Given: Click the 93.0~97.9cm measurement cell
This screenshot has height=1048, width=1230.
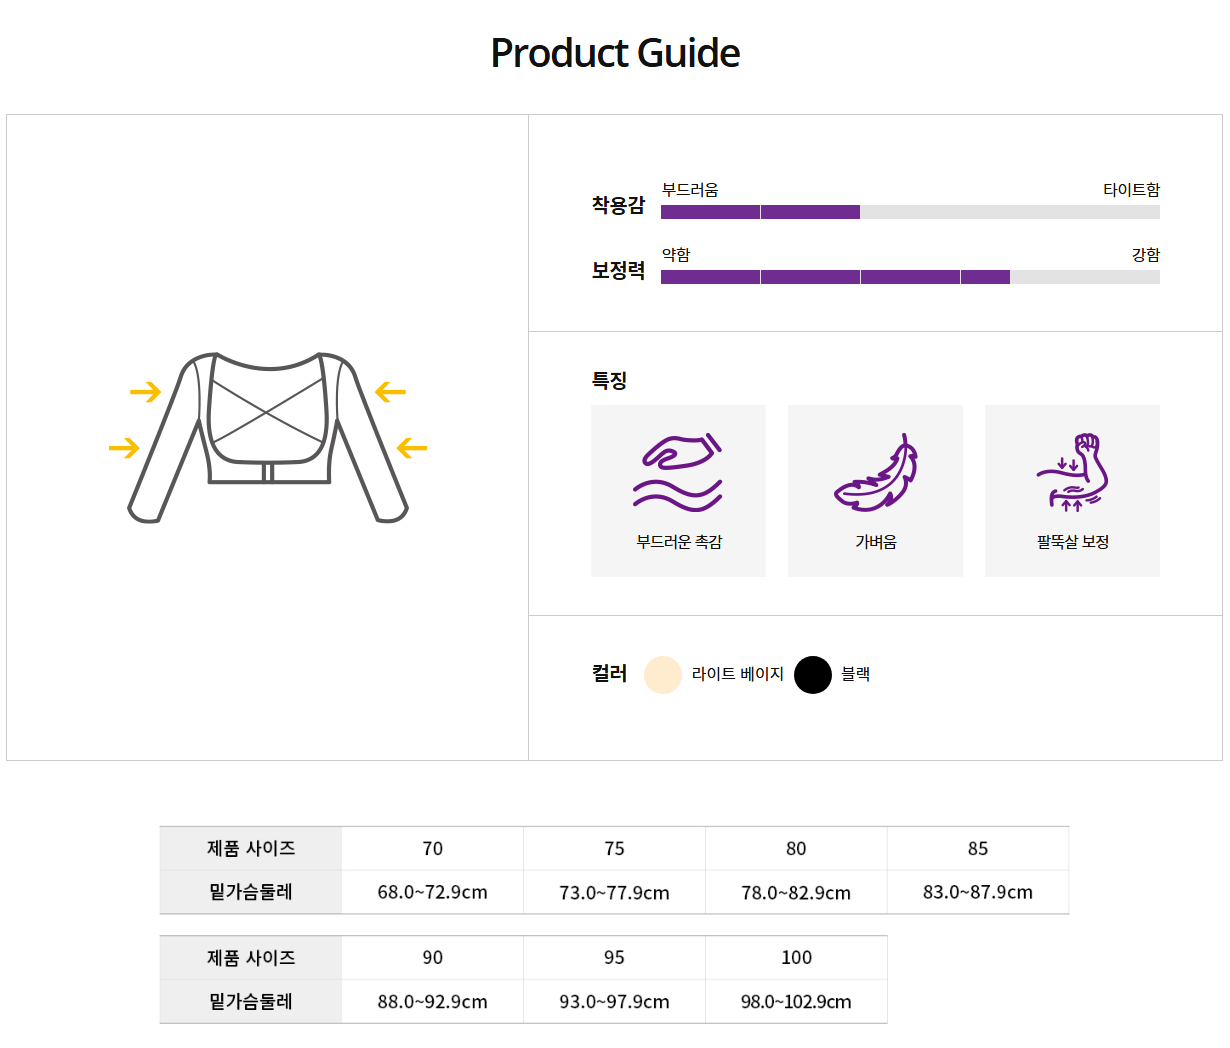Looking at the screenshot, I should (x=614, y=1002).
